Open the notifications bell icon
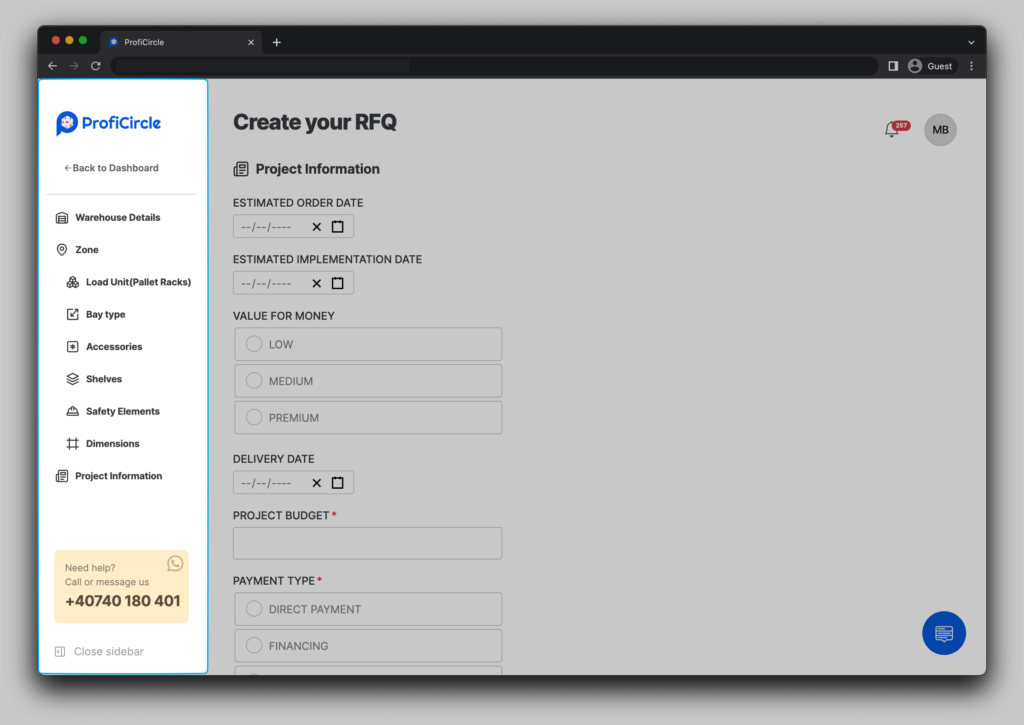 pos(891,130)
